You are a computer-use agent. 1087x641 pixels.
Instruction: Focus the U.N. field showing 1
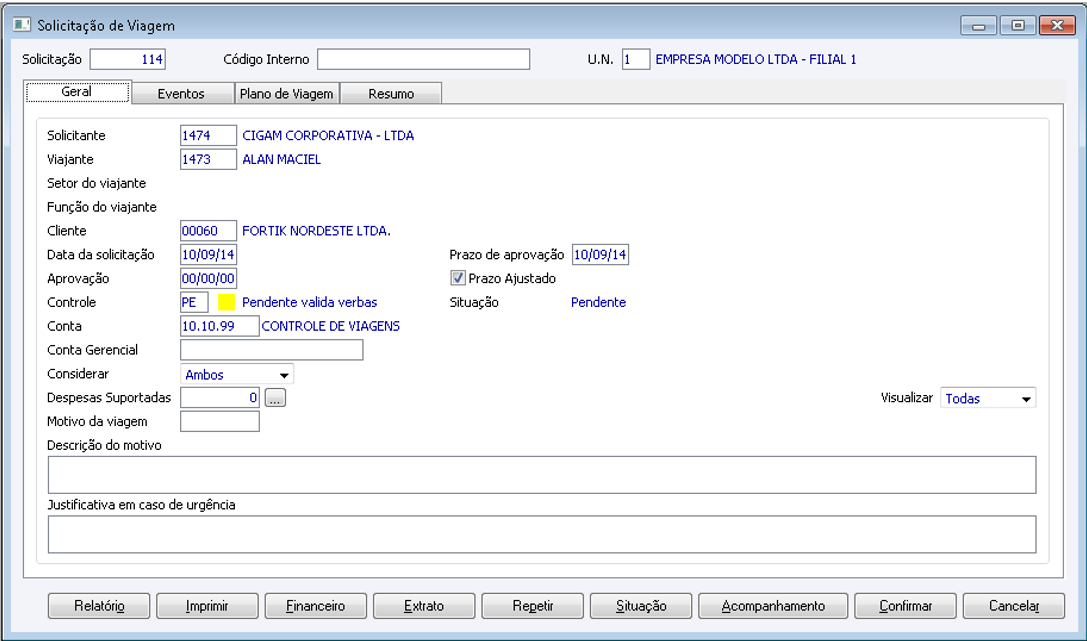tap(636, 60)
